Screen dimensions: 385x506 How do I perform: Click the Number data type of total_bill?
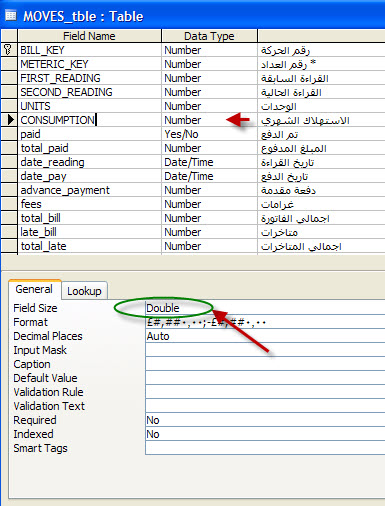(x=209, y=218)
